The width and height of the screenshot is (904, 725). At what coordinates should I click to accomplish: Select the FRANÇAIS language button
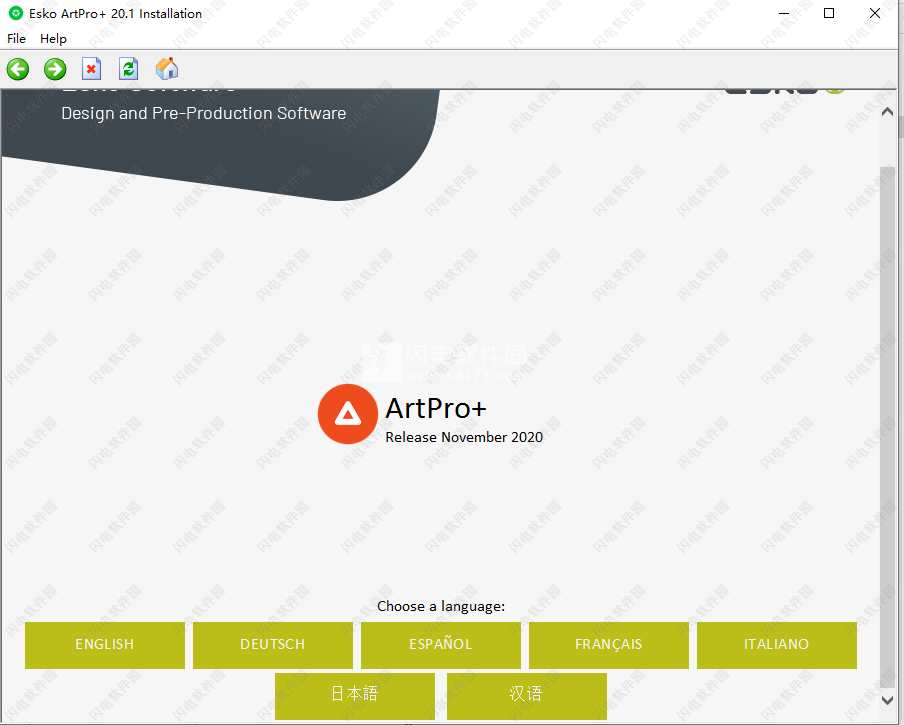pos(609,645)
